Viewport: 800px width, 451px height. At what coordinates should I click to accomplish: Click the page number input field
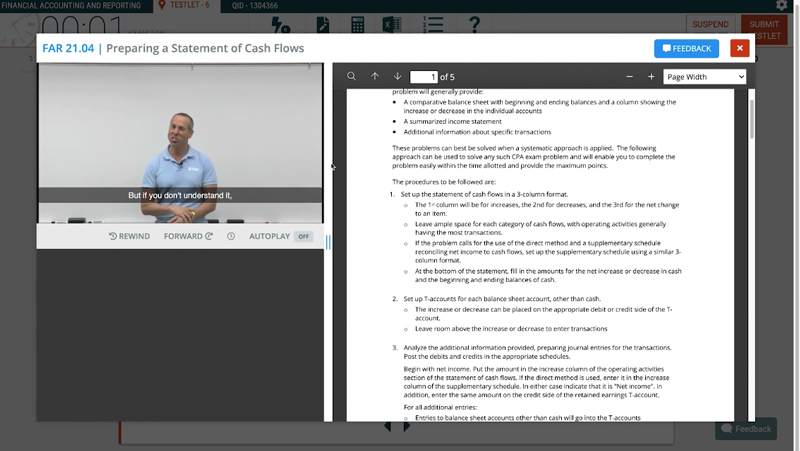[424, 77]
